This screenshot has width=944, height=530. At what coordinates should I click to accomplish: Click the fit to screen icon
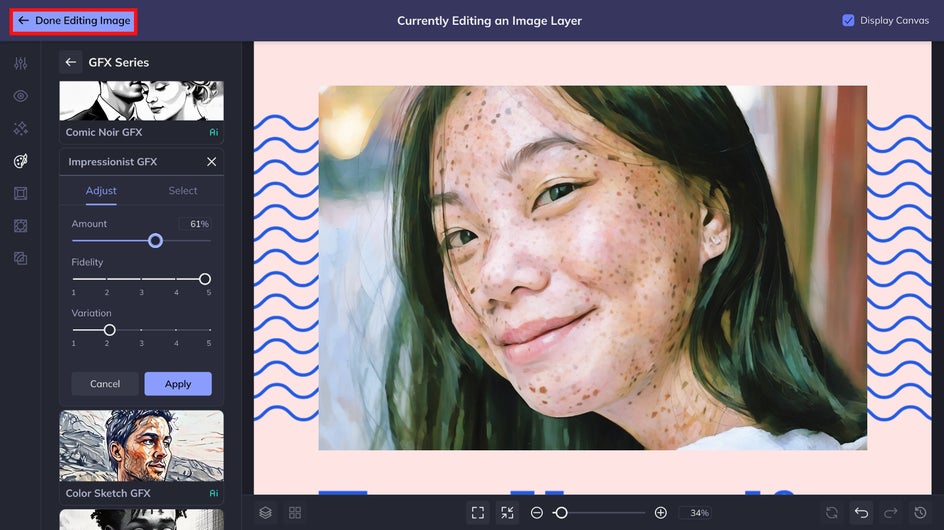(x=478, y=513)
